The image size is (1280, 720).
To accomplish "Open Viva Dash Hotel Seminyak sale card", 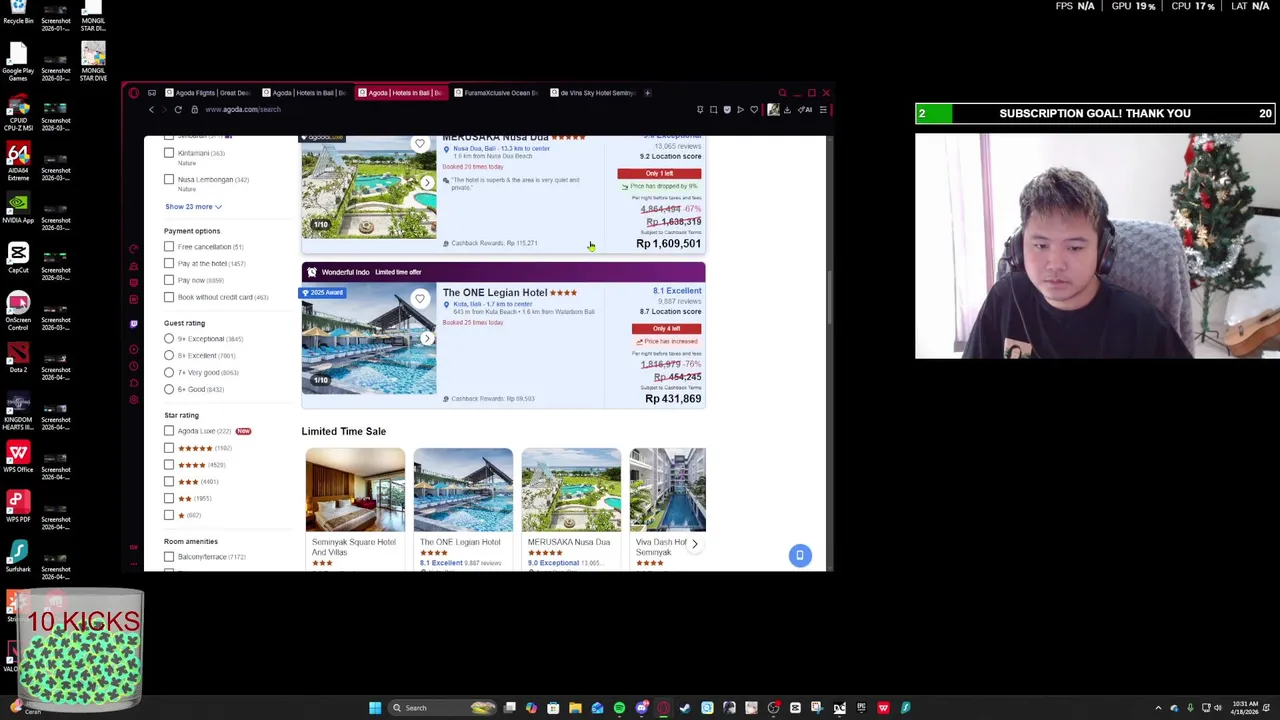I will (668, 508).
